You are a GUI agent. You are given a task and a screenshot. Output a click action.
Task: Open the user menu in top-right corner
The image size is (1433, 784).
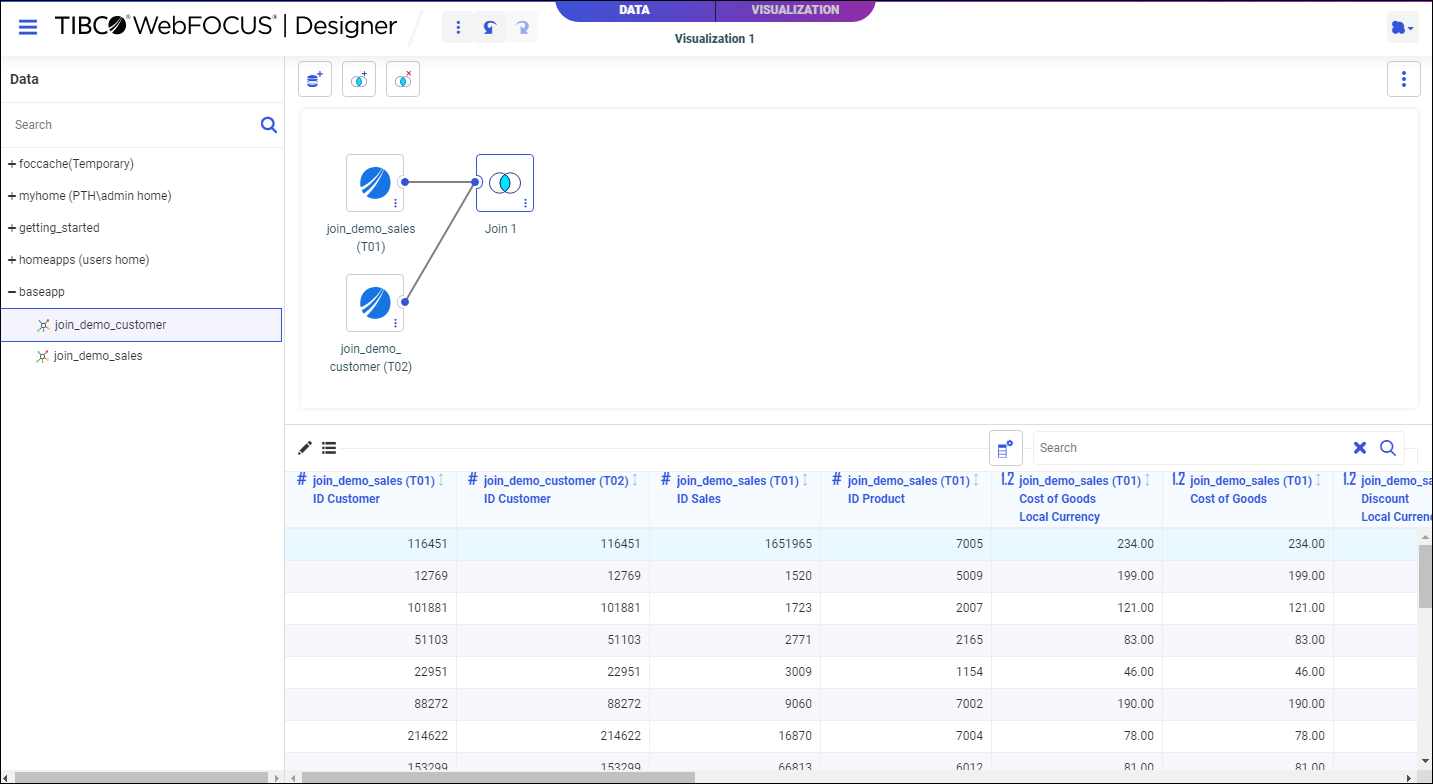coord(1402,29)
